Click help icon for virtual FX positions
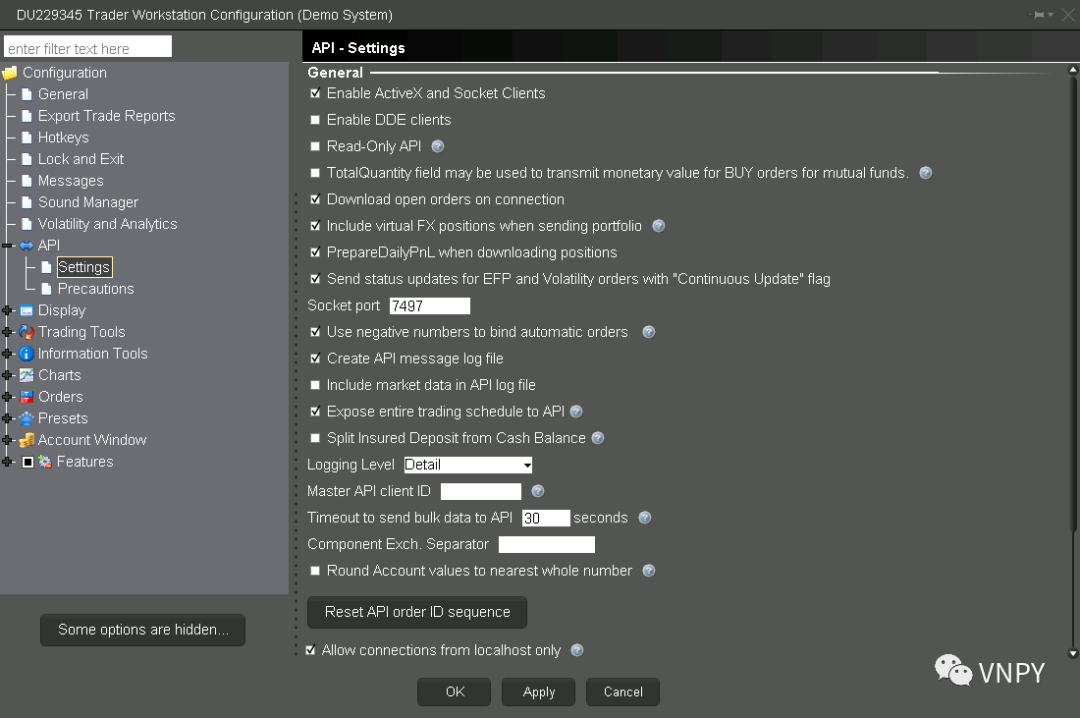1080x718 pixels. pos(658,226)
